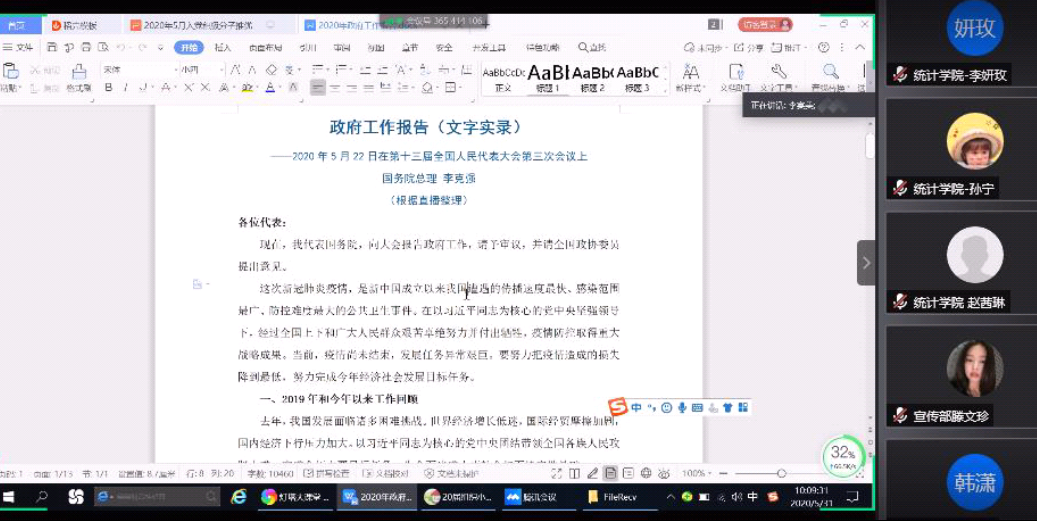This screenshot has height=521, width=1037.
Task: Click the zoom slider in status bar
Action: 781,473
